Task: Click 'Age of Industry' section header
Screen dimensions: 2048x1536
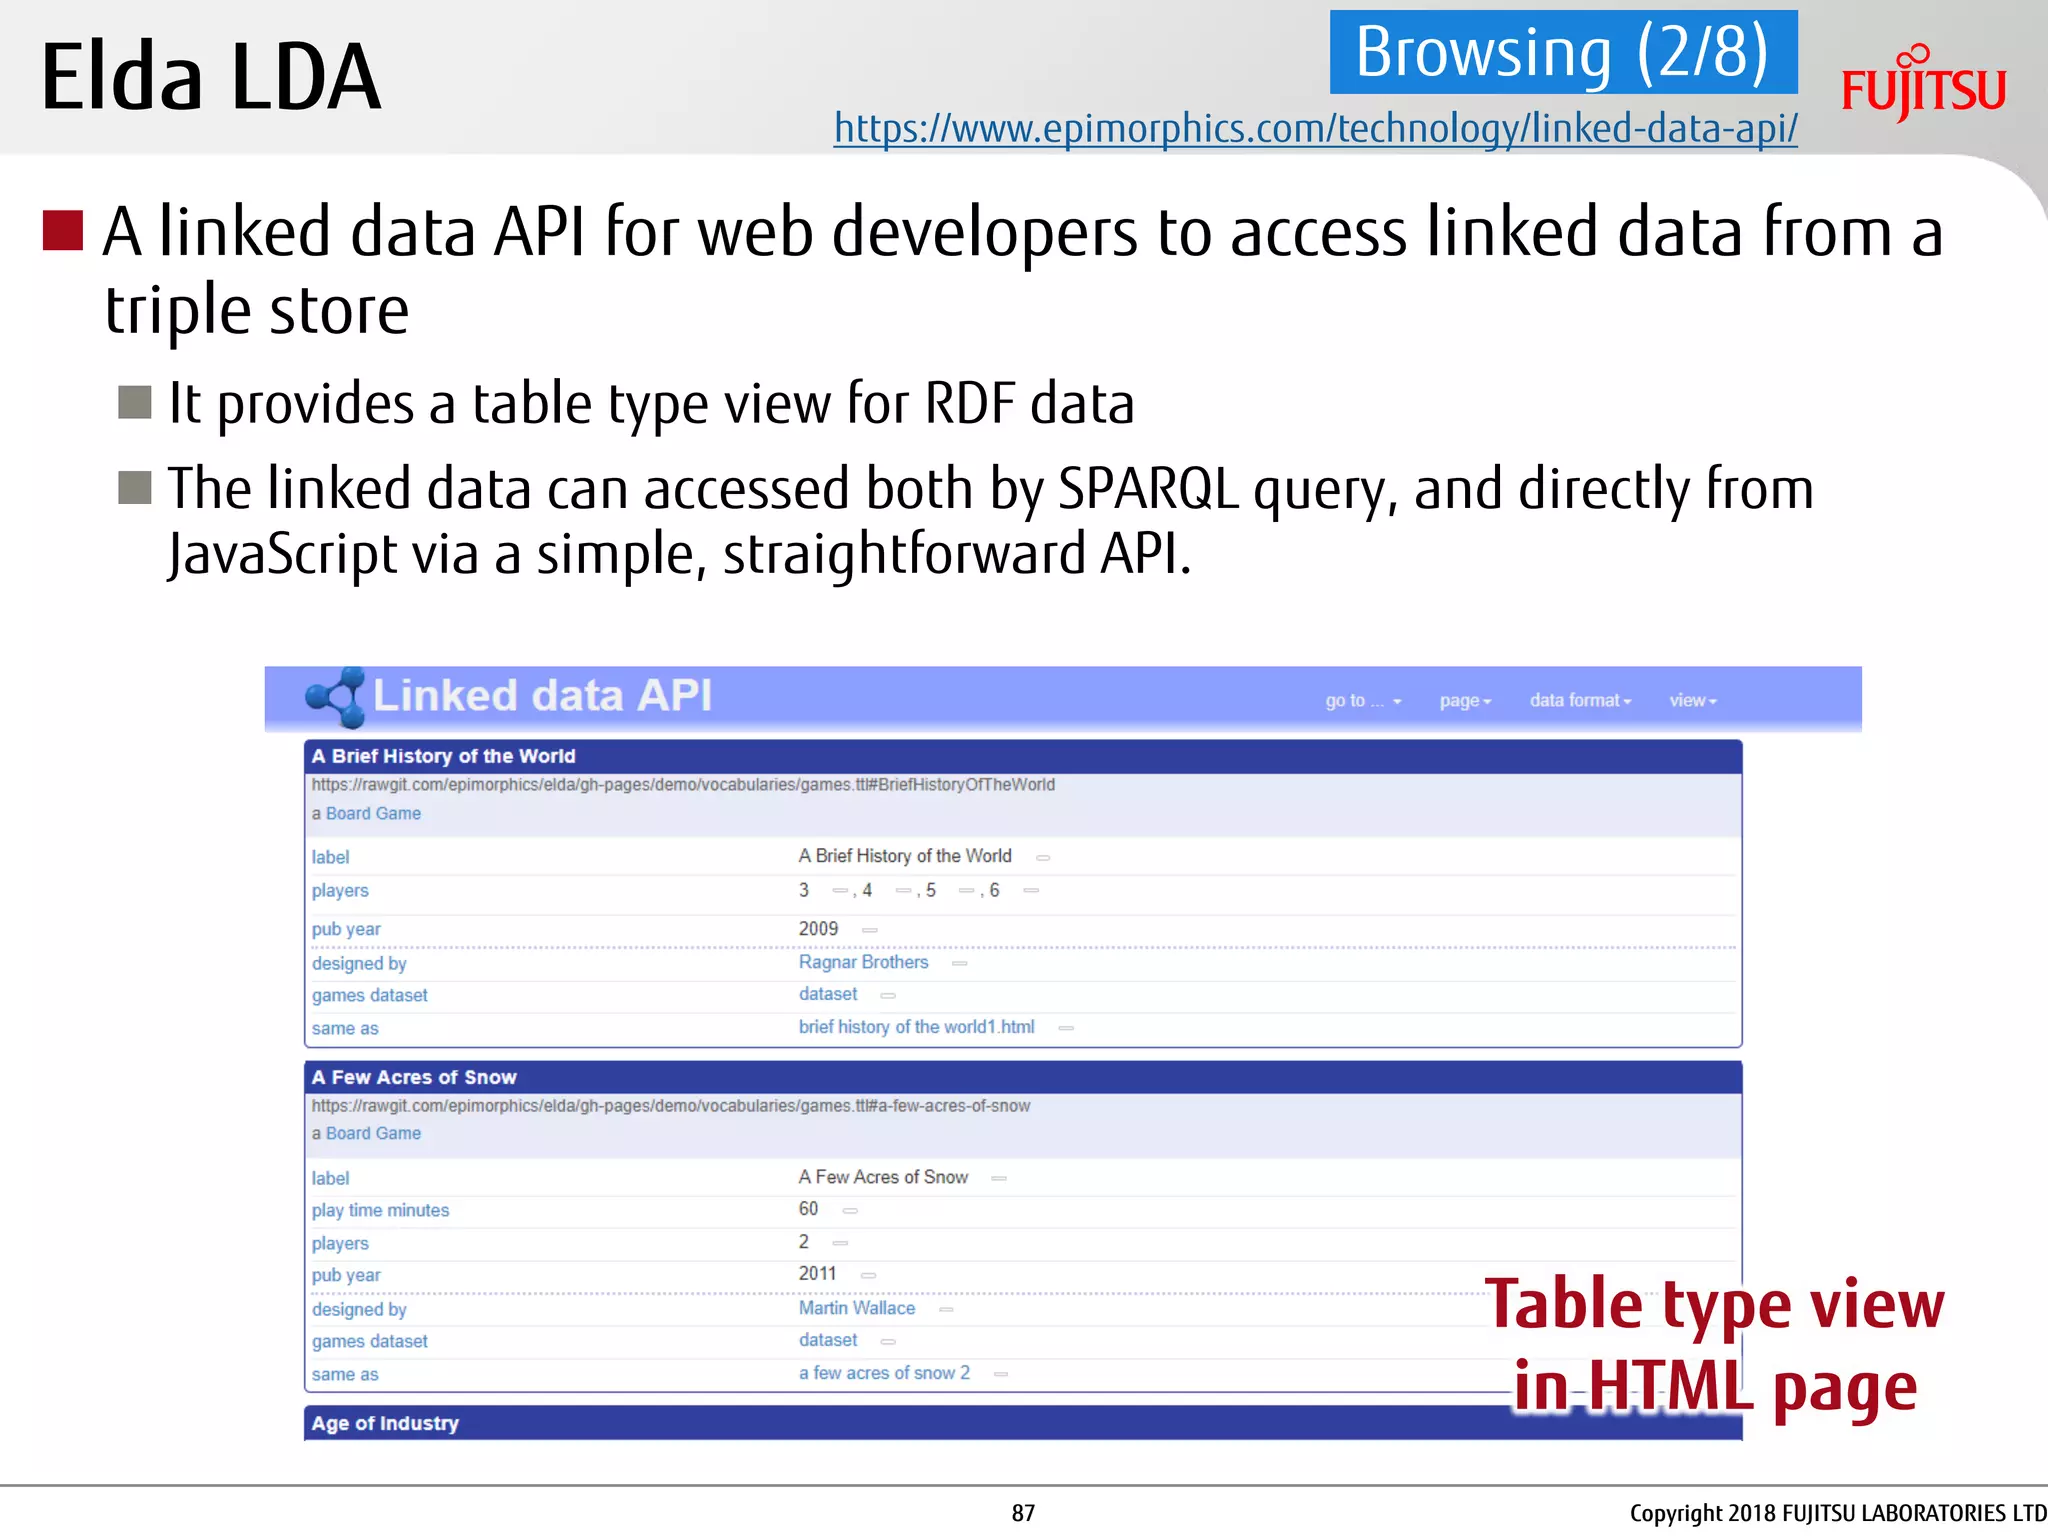Action: [1022, 1423]
